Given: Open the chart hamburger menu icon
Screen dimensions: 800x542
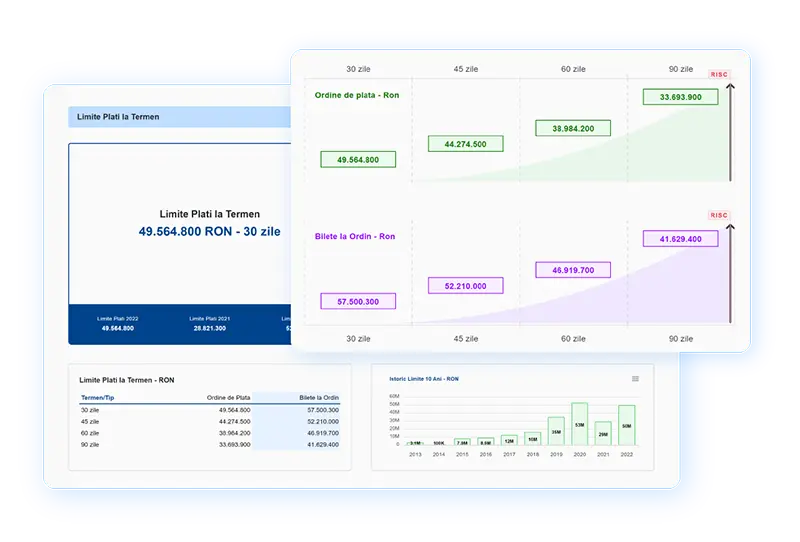Looking at the screenshot, I should [x=635, y=379].
